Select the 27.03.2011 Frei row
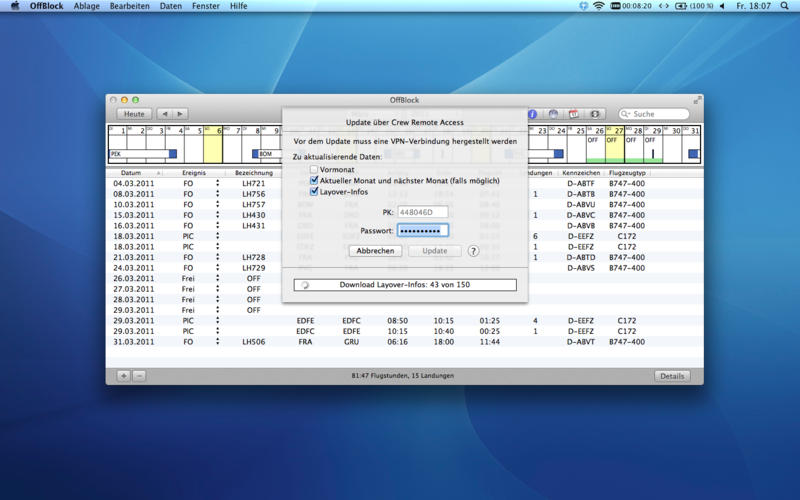 click(405, 289)
